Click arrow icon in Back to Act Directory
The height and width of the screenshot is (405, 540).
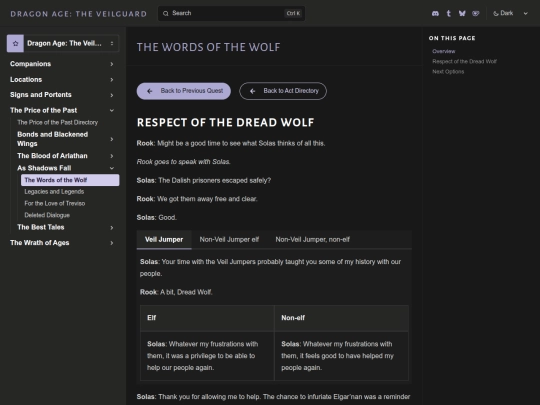(x=252, y=91)
